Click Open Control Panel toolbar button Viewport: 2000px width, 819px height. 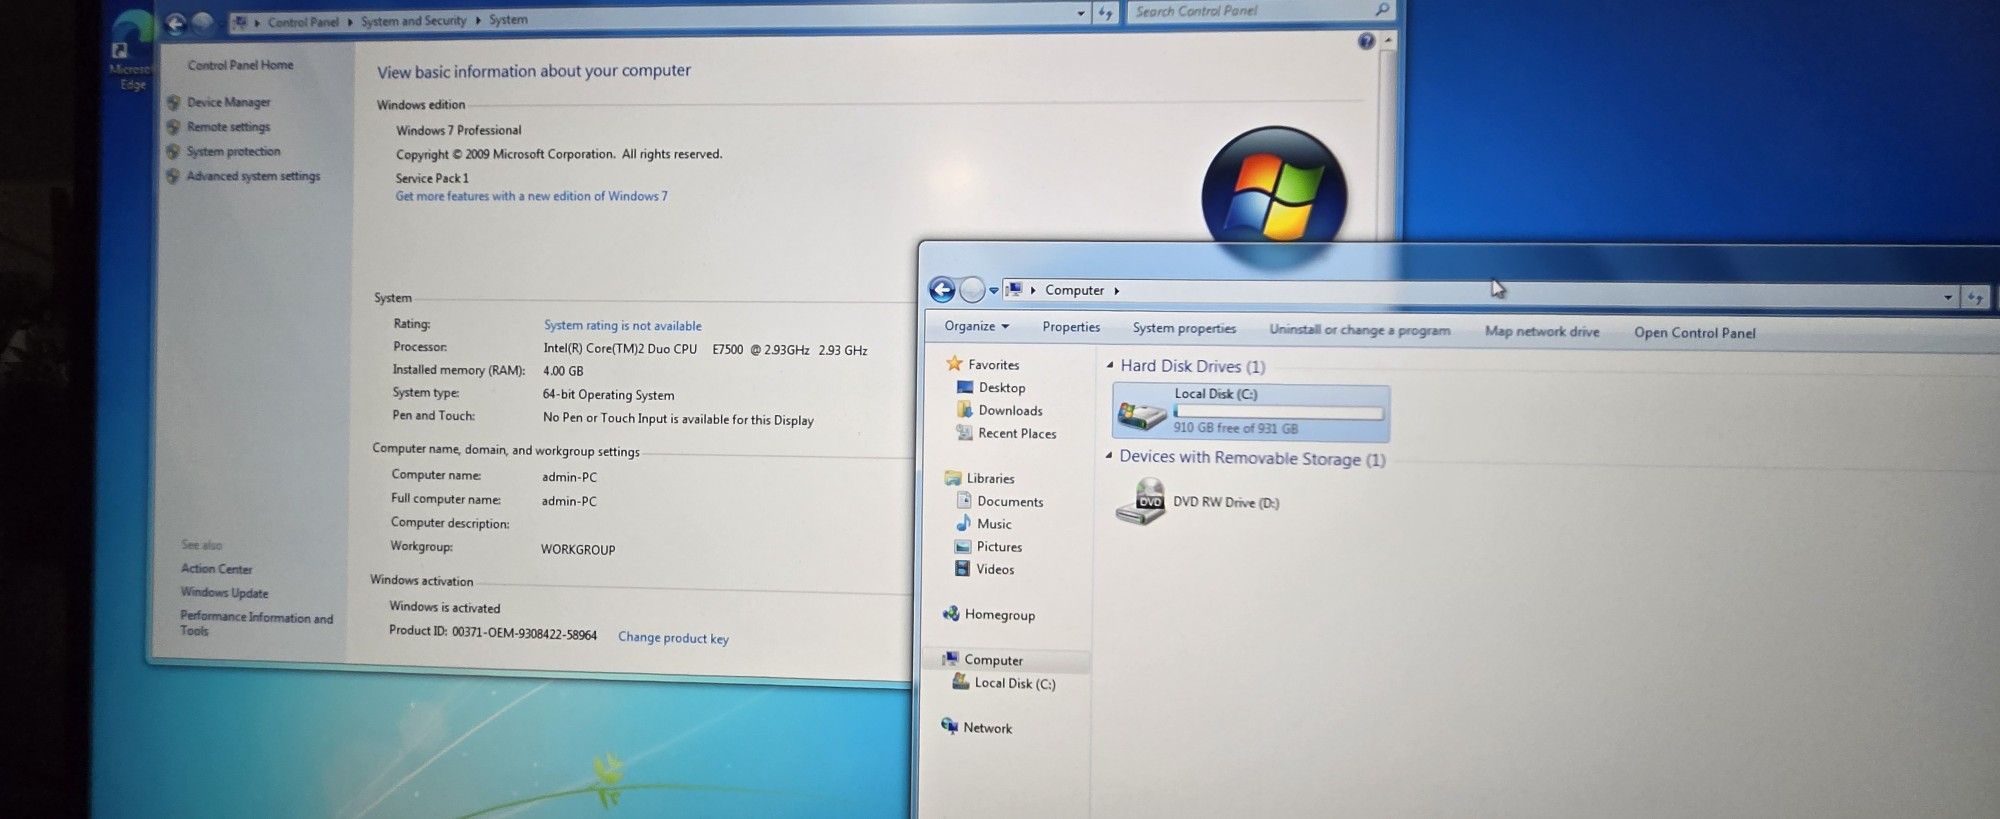(1694, 333)
